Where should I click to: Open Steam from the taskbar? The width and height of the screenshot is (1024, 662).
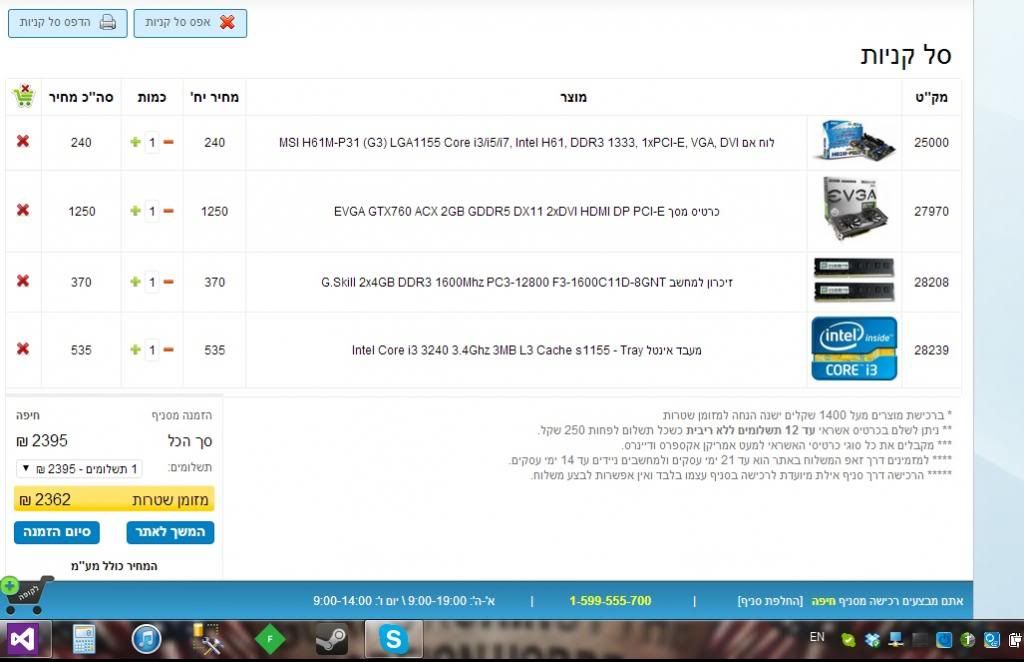pyautogui.click(x=331, y=639)
